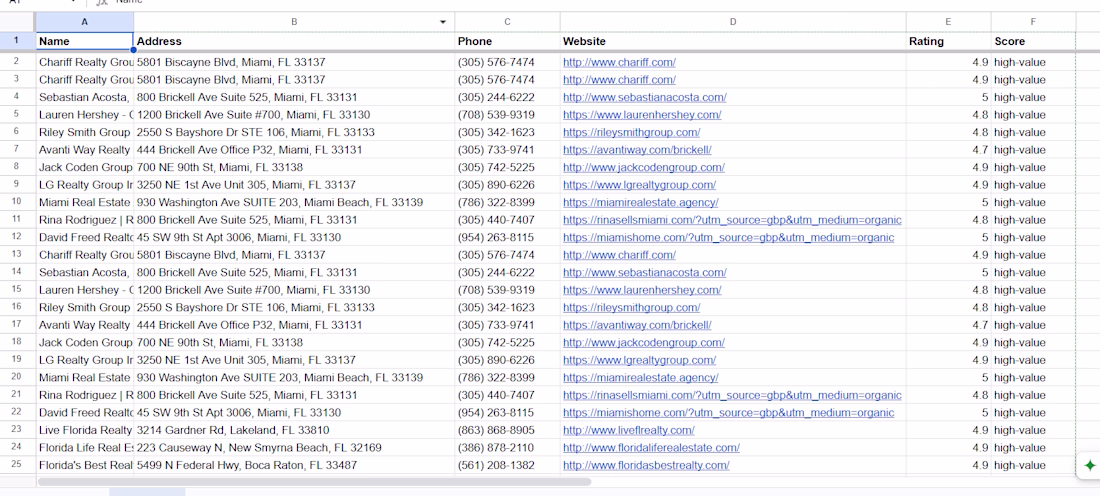Click the select-all corner box
Screen dimensions: 1100x496
tap(17, 22)
